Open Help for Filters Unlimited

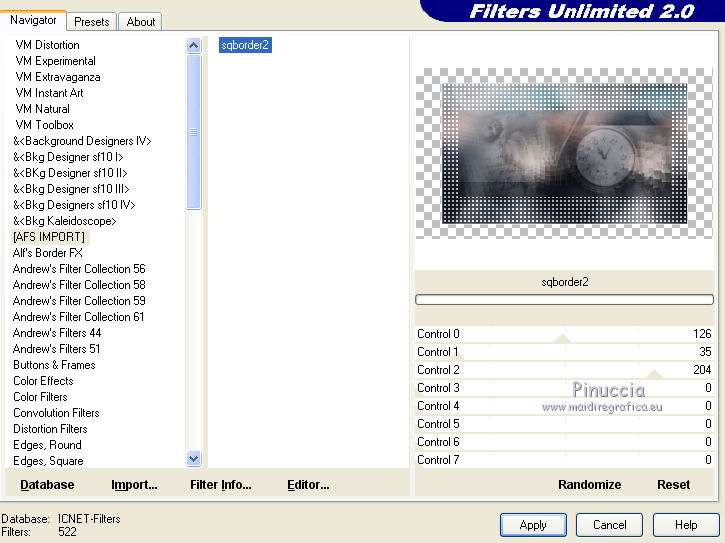(686, 525)
